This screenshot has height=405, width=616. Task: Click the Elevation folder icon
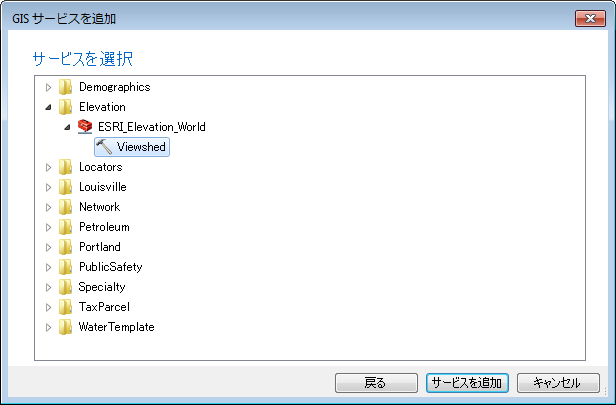coord(66,107)
